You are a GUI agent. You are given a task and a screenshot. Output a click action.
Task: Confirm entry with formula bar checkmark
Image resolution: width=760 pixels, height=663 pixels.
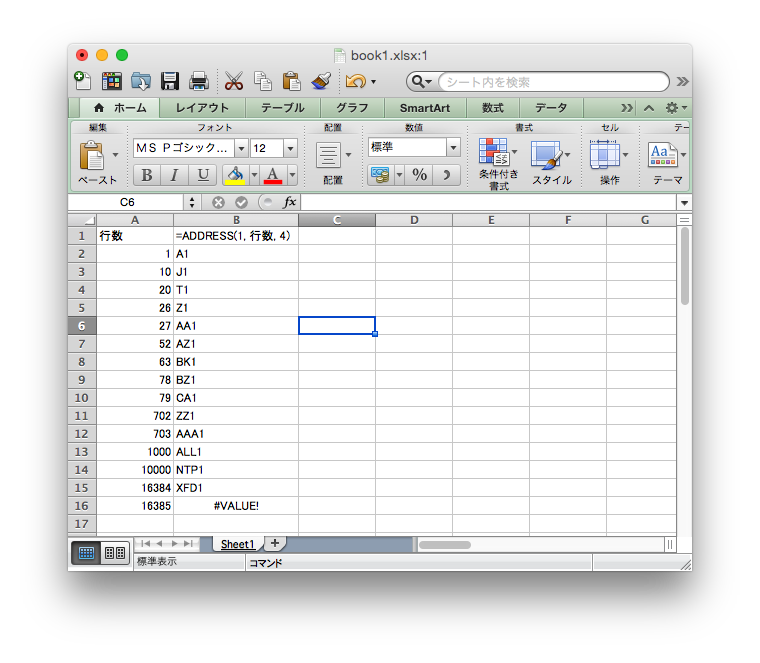click(x=241, y=202)
